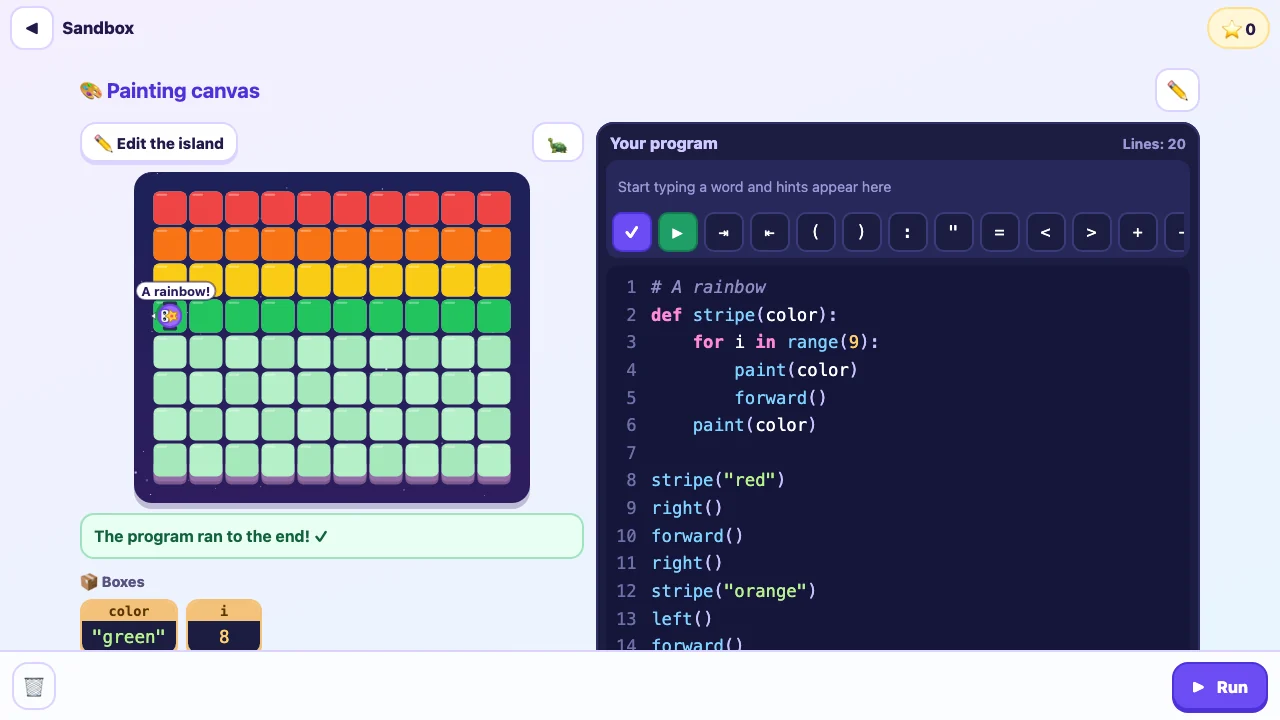Insert a greater-than symbol

1092,232
